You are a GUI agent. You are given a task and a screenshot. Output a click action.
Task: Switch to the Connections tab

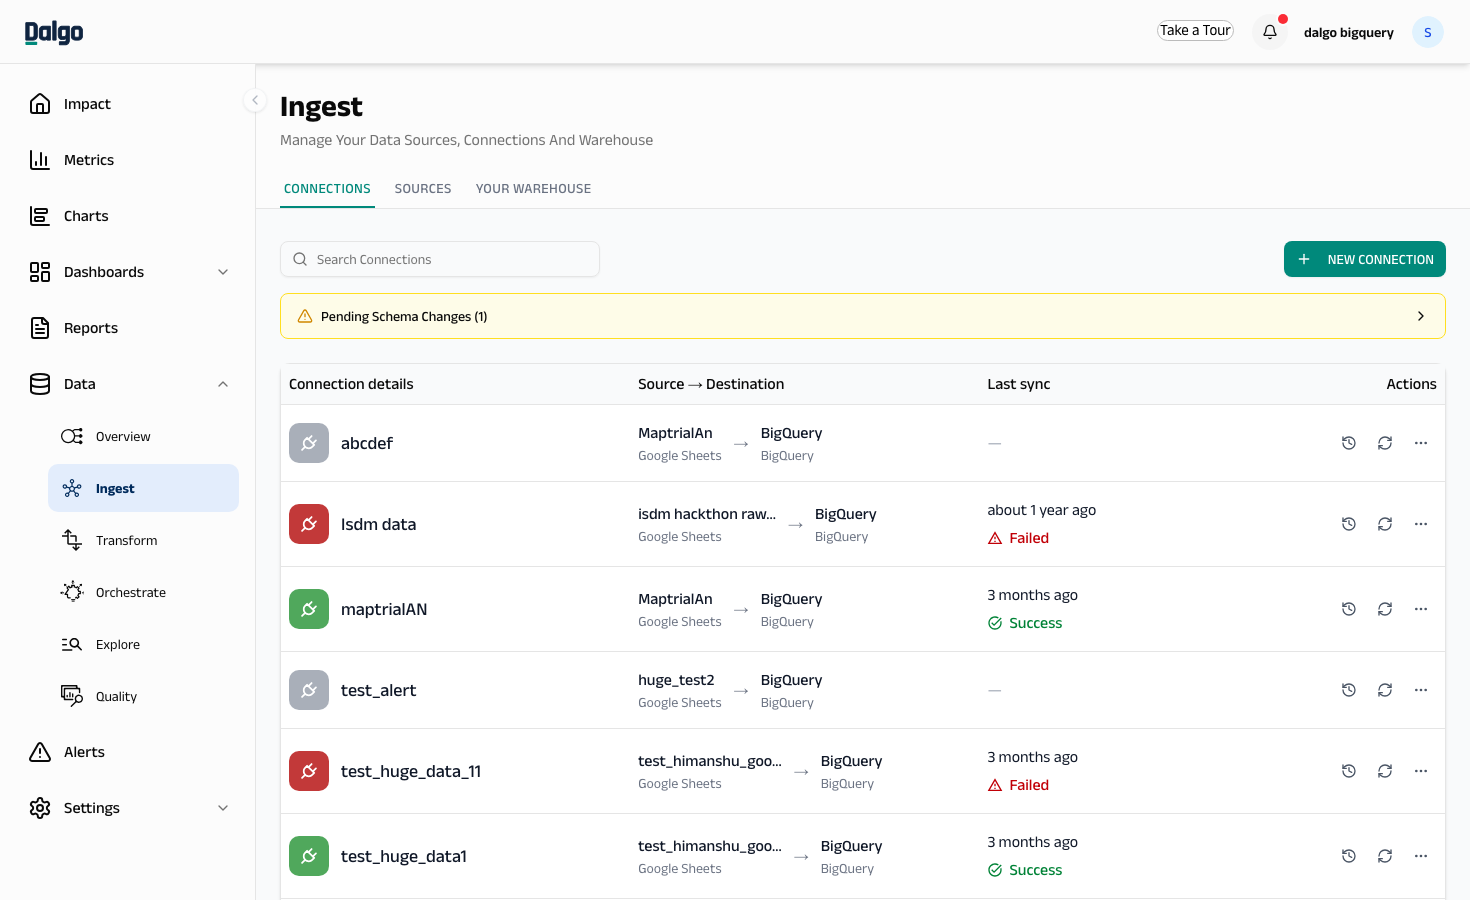click(x=327, y=189)
